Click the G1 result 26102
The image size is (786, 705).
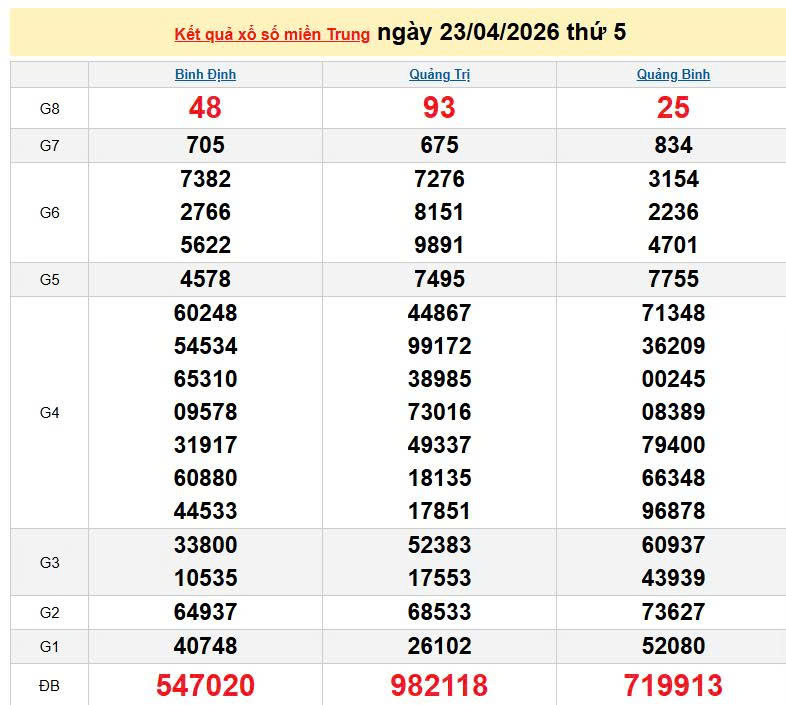439,646
